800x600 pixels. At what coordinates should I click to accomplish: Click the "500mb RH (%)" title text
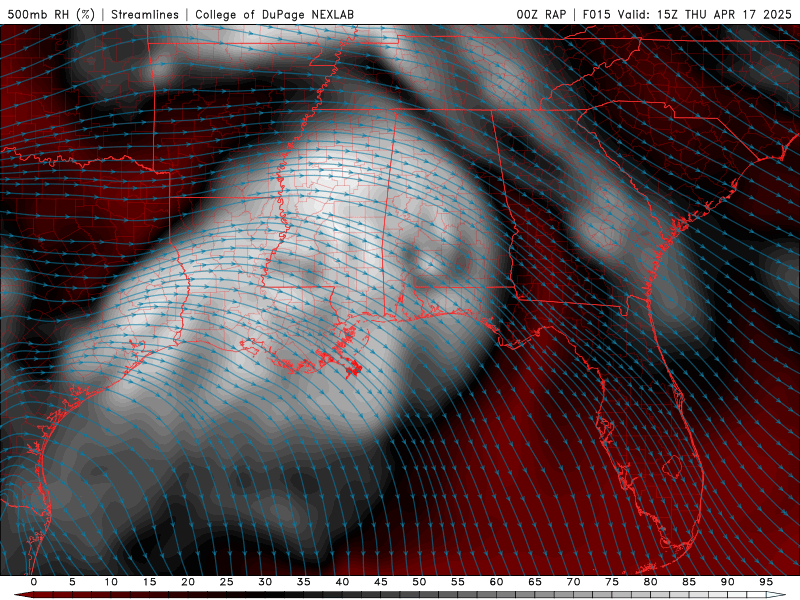[x=52, y=14]
